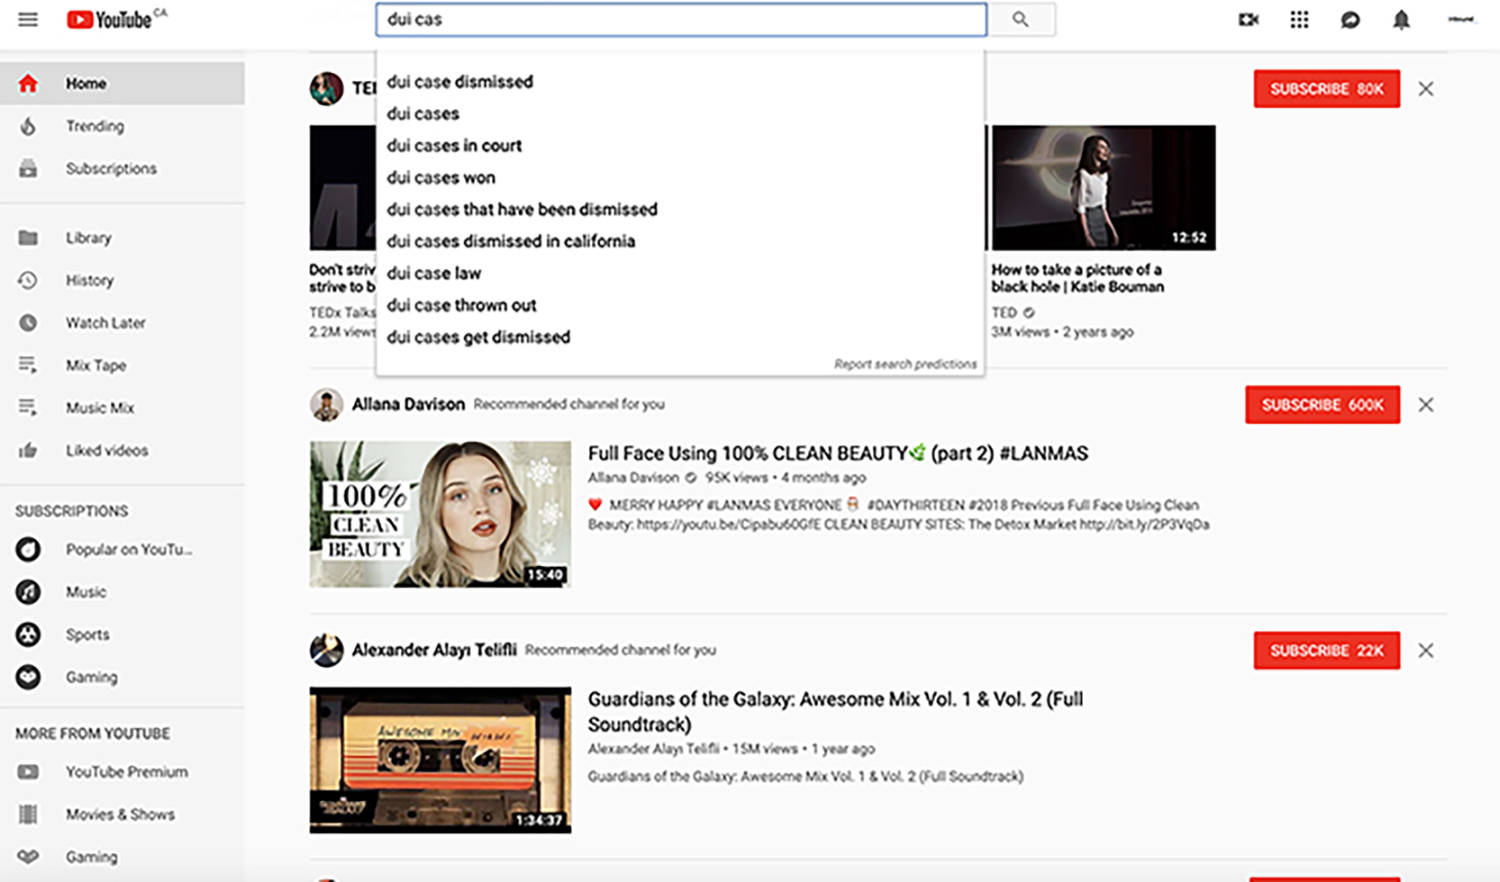Open the messages chat icon
The image size is (1500, 882).
point(1349,19)
